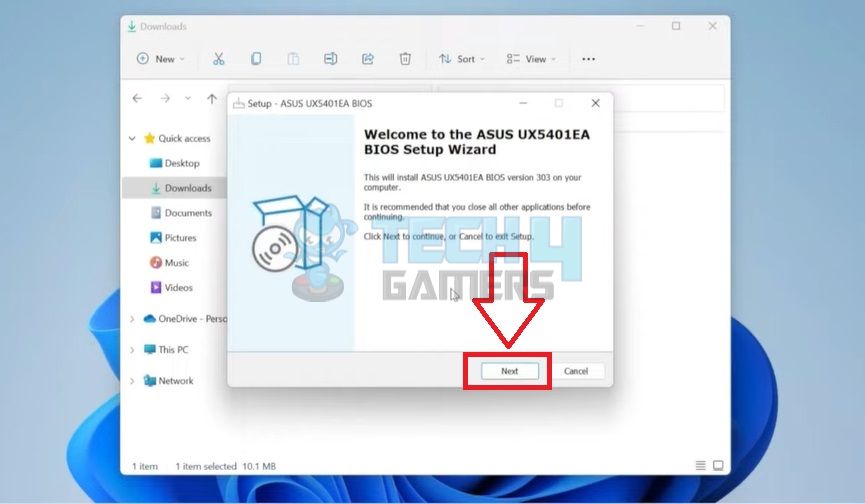Open the View dropdown in File Explorer
Screen dimensions: 865x504
pyautogui.click(x=531, y=59)
